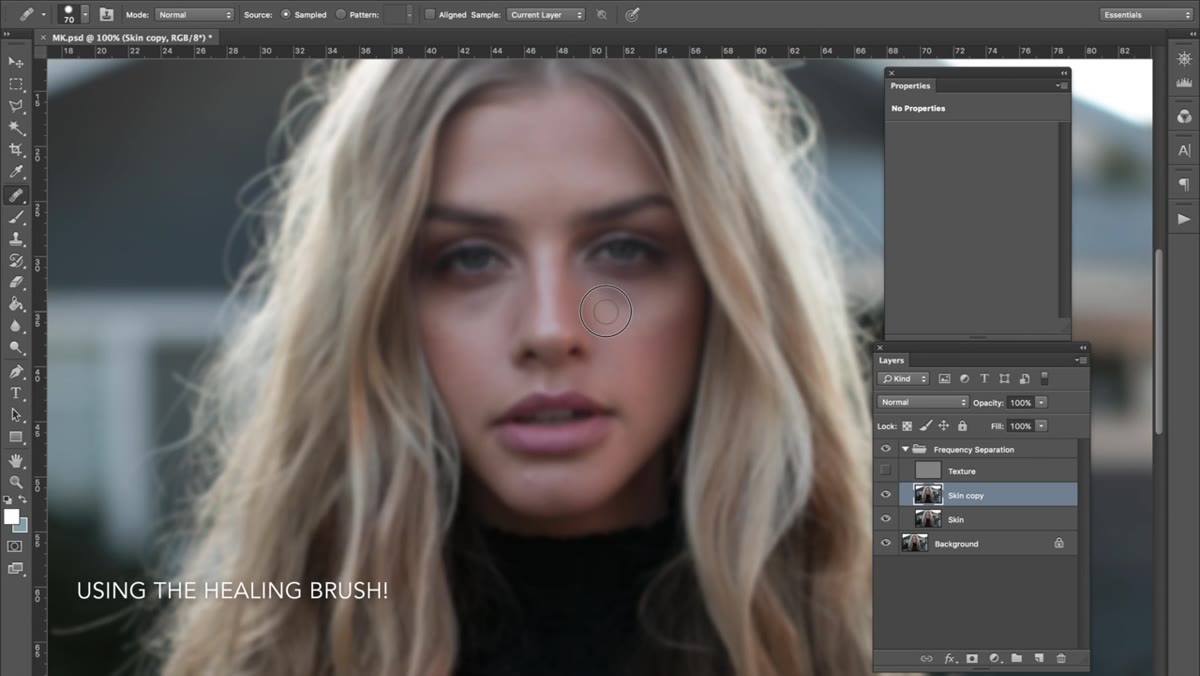Open the Essentials workspace dropdown
Viewport: 1200px width, 676px height.
1146,15
